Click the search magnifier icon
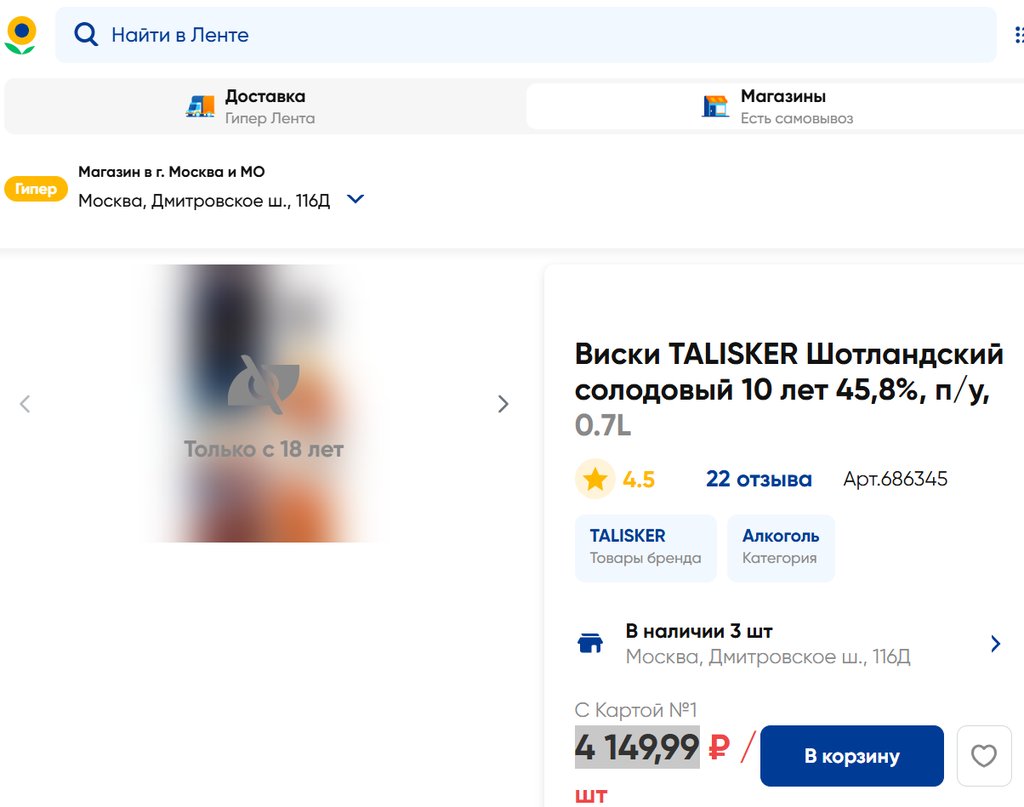Screen dimensions: 1024x807 [87, 35]
